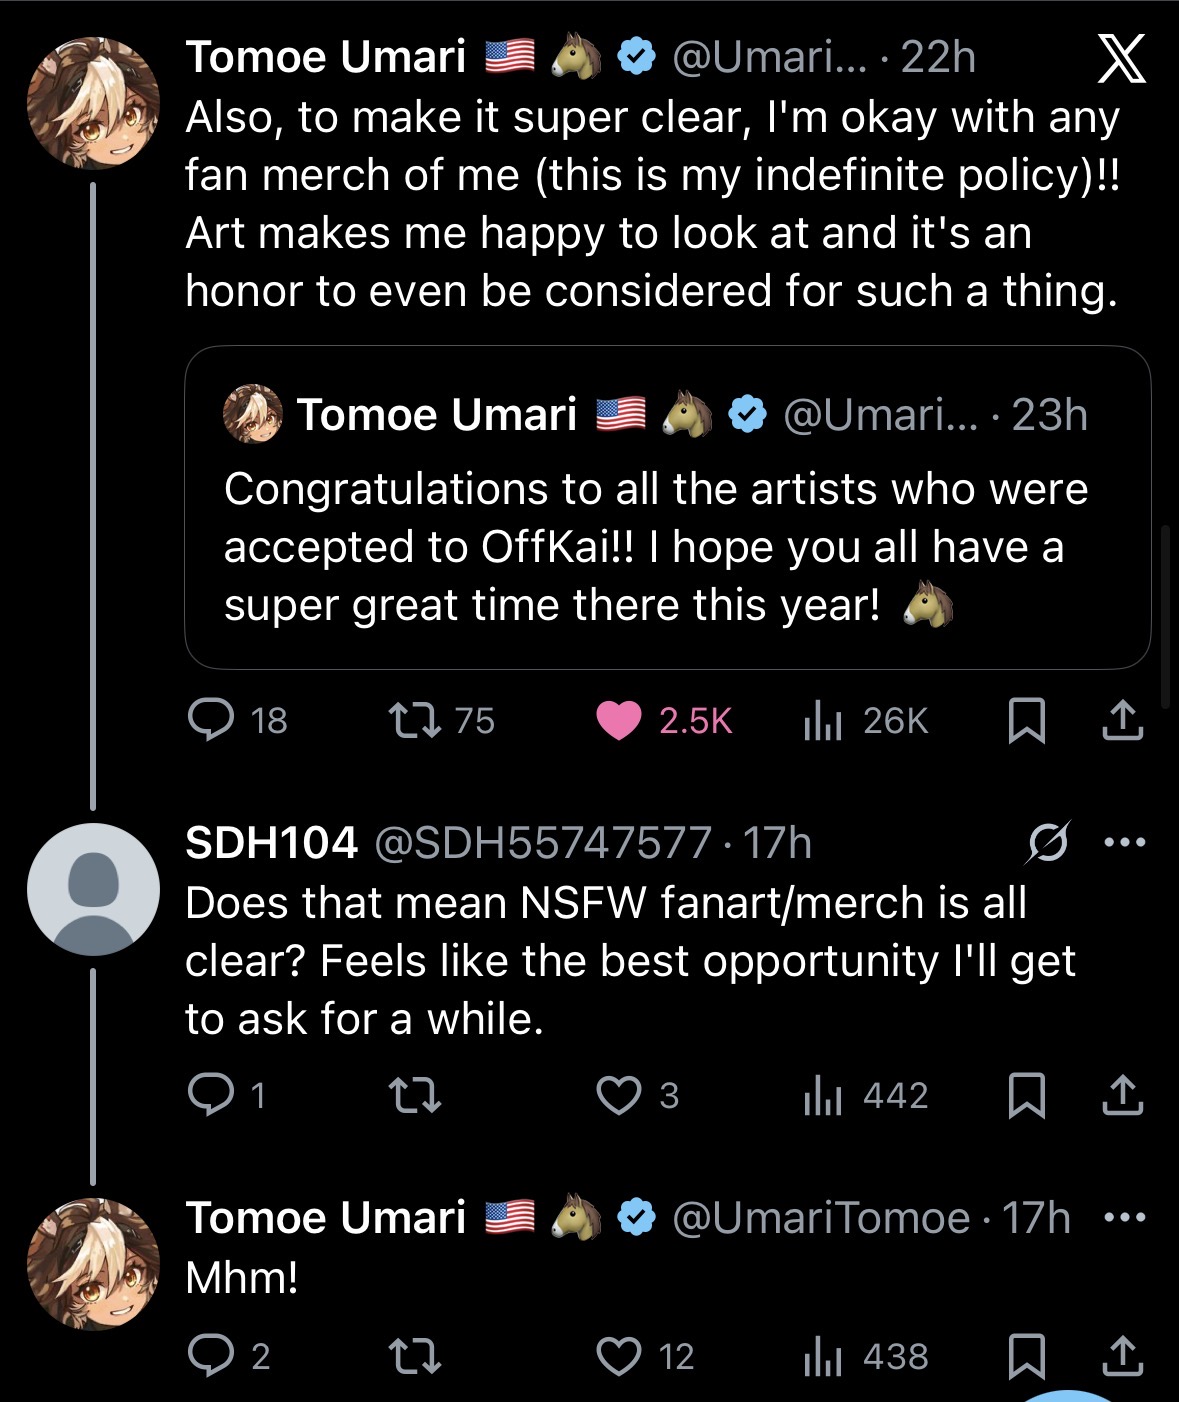This screenshot has height=1402, width=1179.
Task: Bookmark the "Mhm!" reply
Action: 1026,1356
